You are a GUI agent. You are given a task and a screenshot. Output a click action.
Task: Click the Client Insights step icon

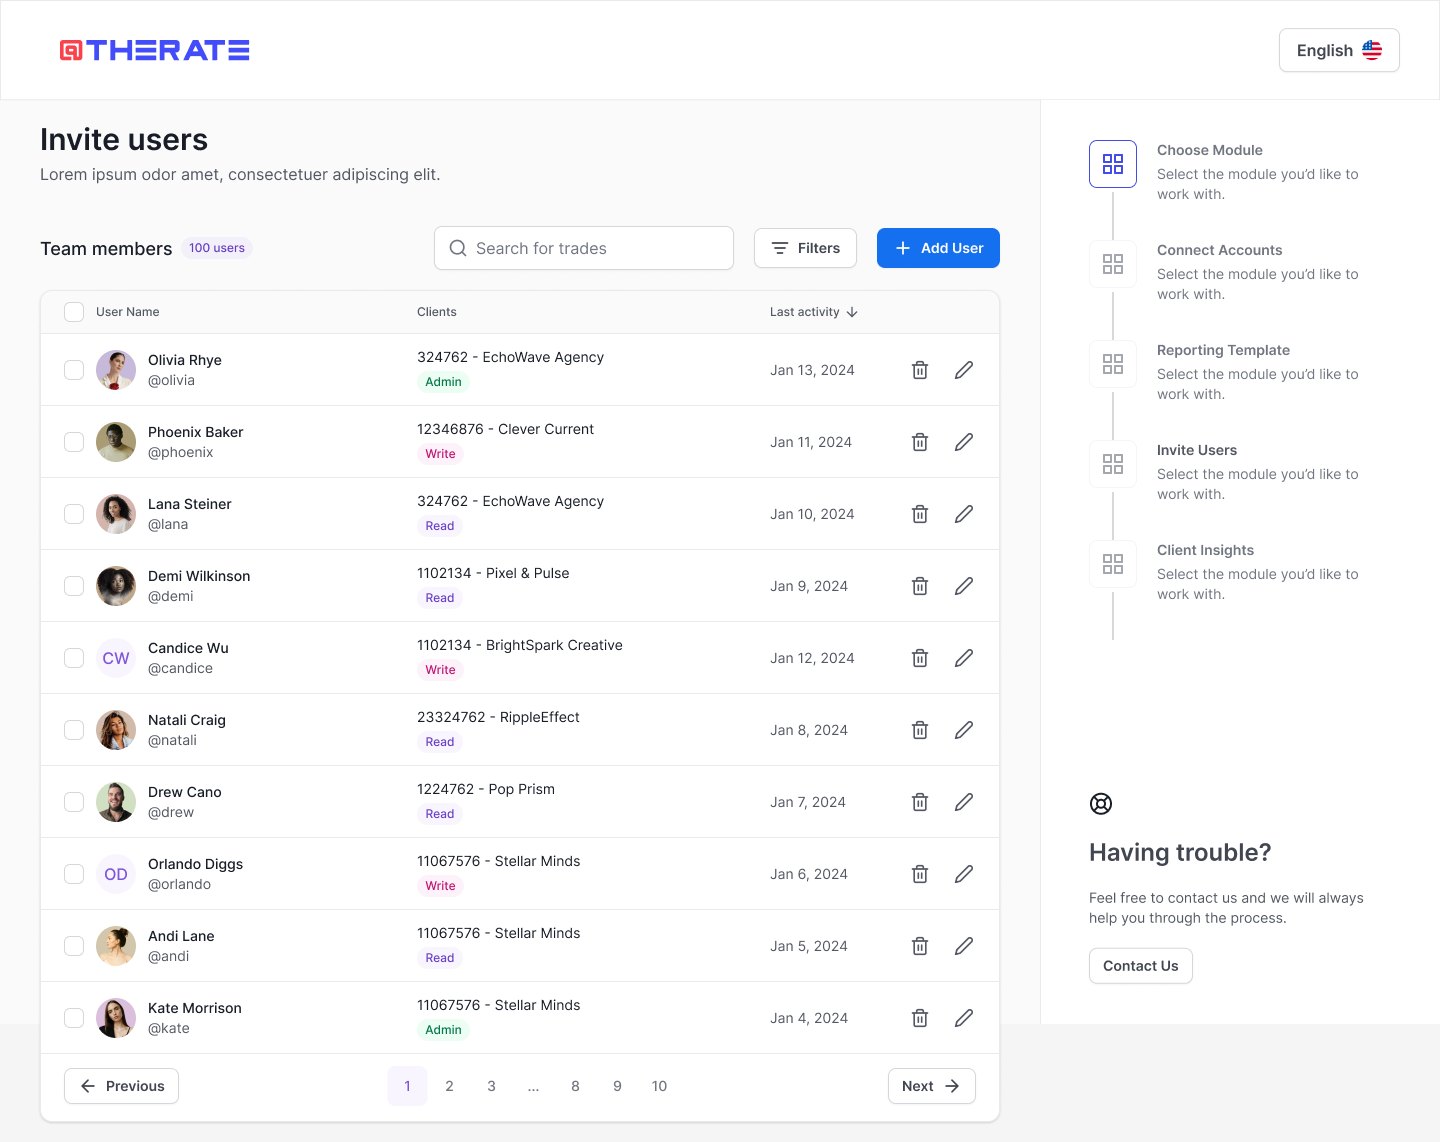tap(1113, 564)
